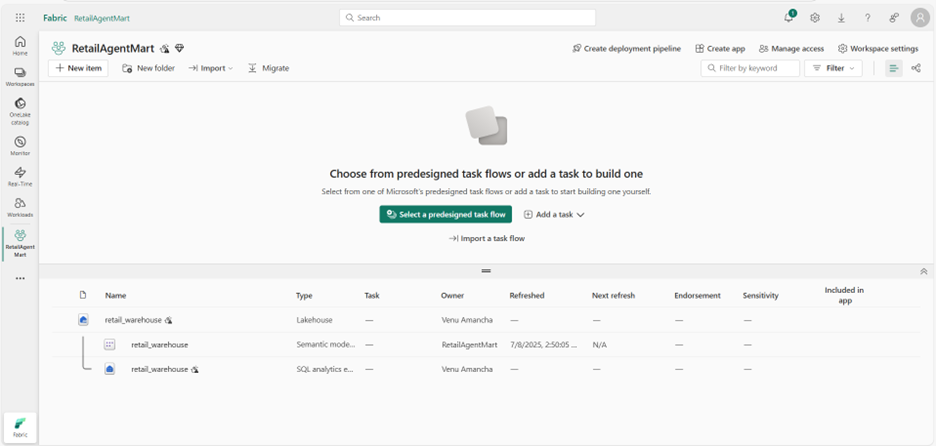Open Workspace settings
This screenshot has width=936, height=446.
point(878,49)
